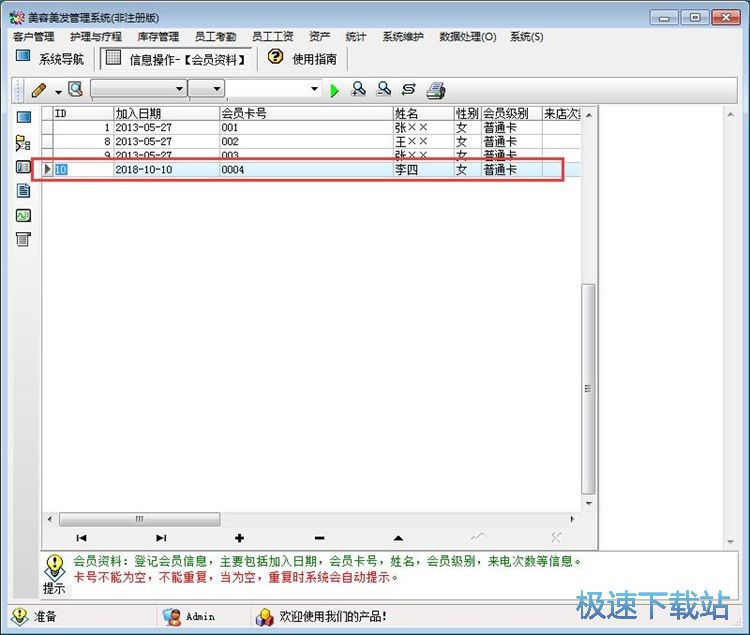Go to last record navigator button
The height and width of the screenshot is (635, 750).
[161, 538]
